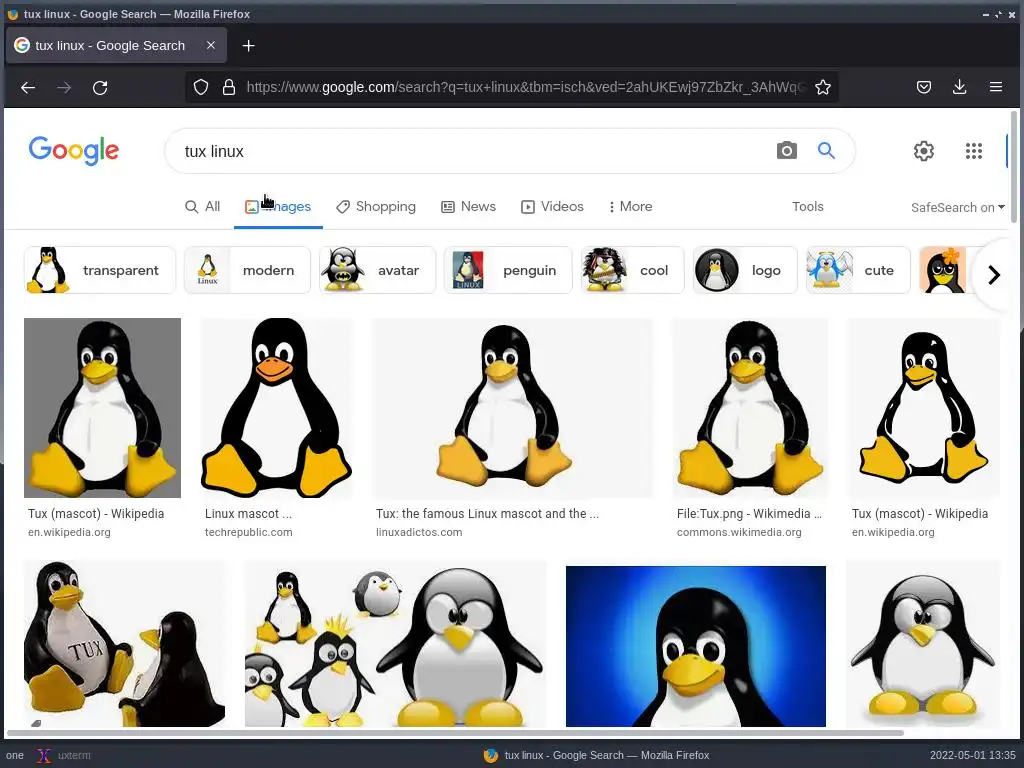
Task: Open the Tux statue with TUX lettering image
Action: tap(125, 644)
